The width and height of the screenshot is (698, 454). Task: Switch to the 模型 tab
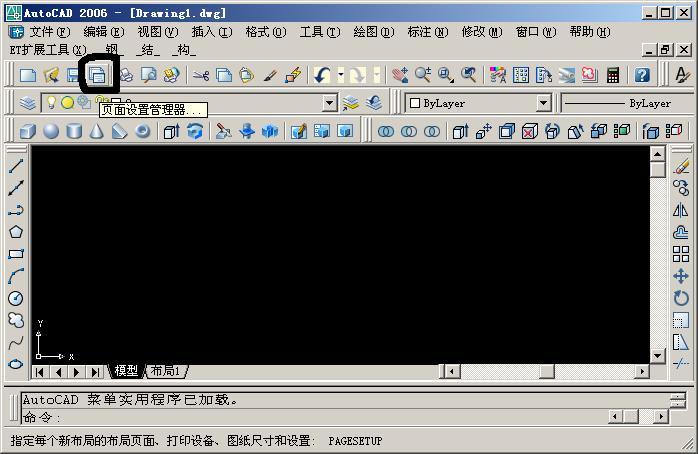pyautogui.click(x=126, y=371)
